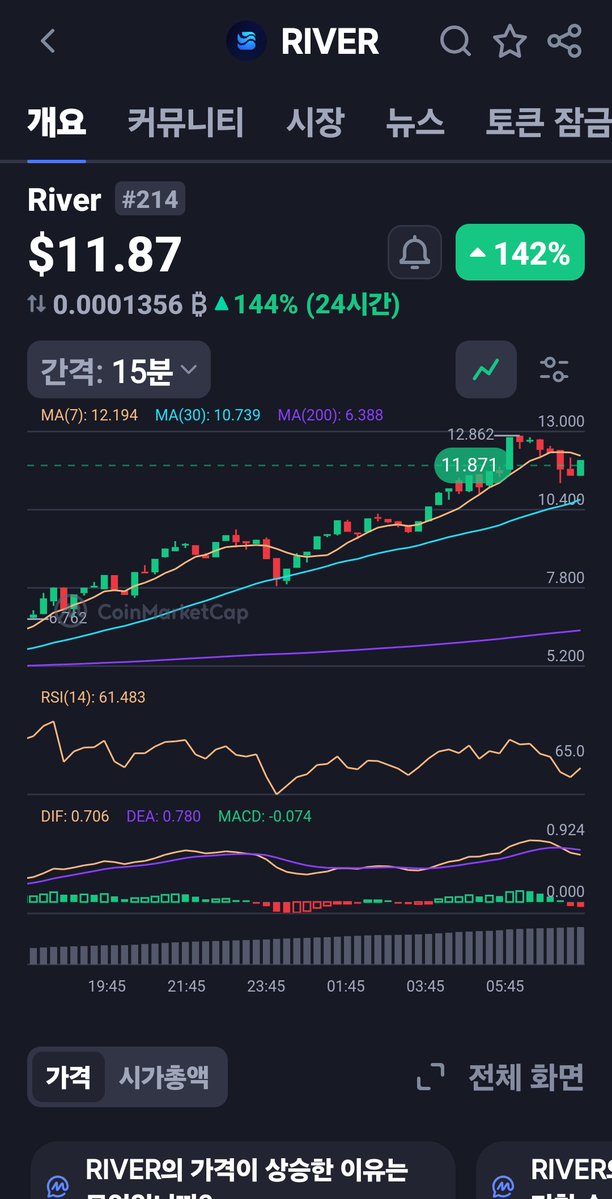Tap the 03:45 time axis label
612x1199 pixels.
tap(425, 986)
